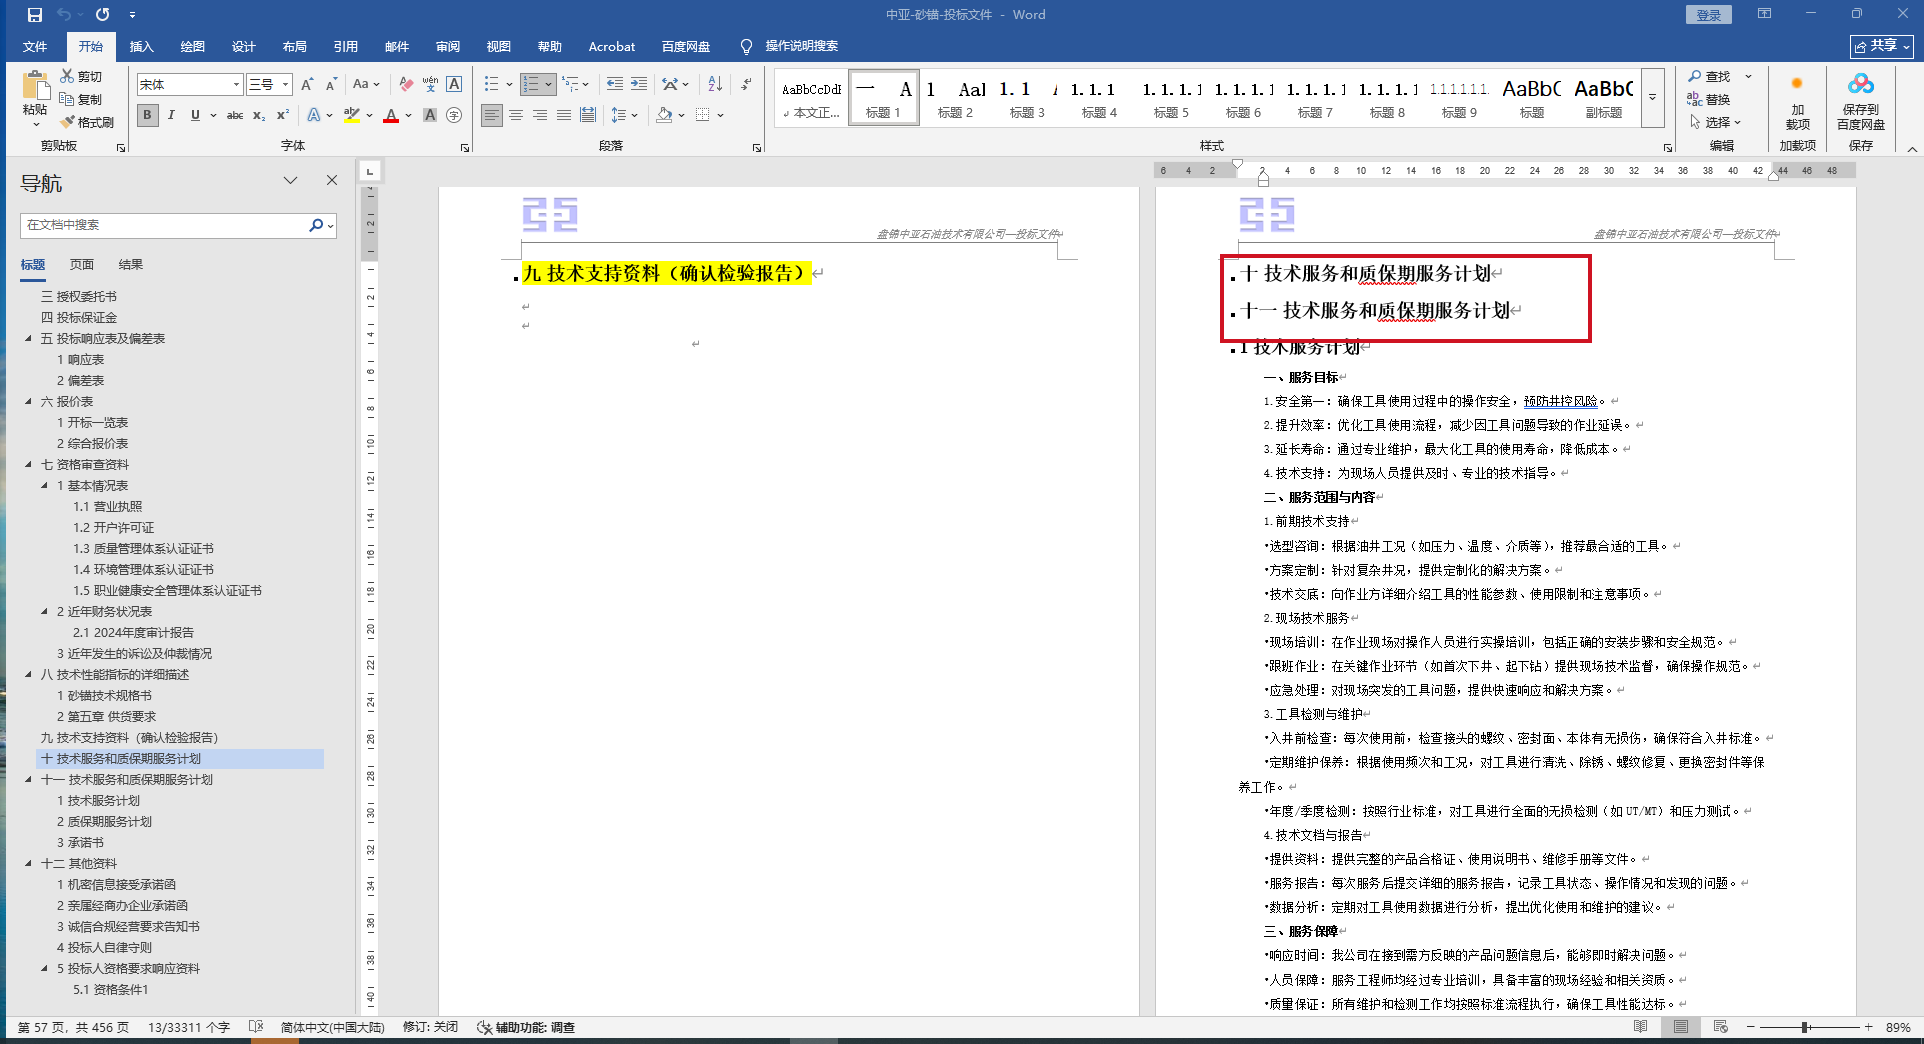Click the 登录 sign-in button
Screen dimensions: 1924x1044
point(1708,14)
